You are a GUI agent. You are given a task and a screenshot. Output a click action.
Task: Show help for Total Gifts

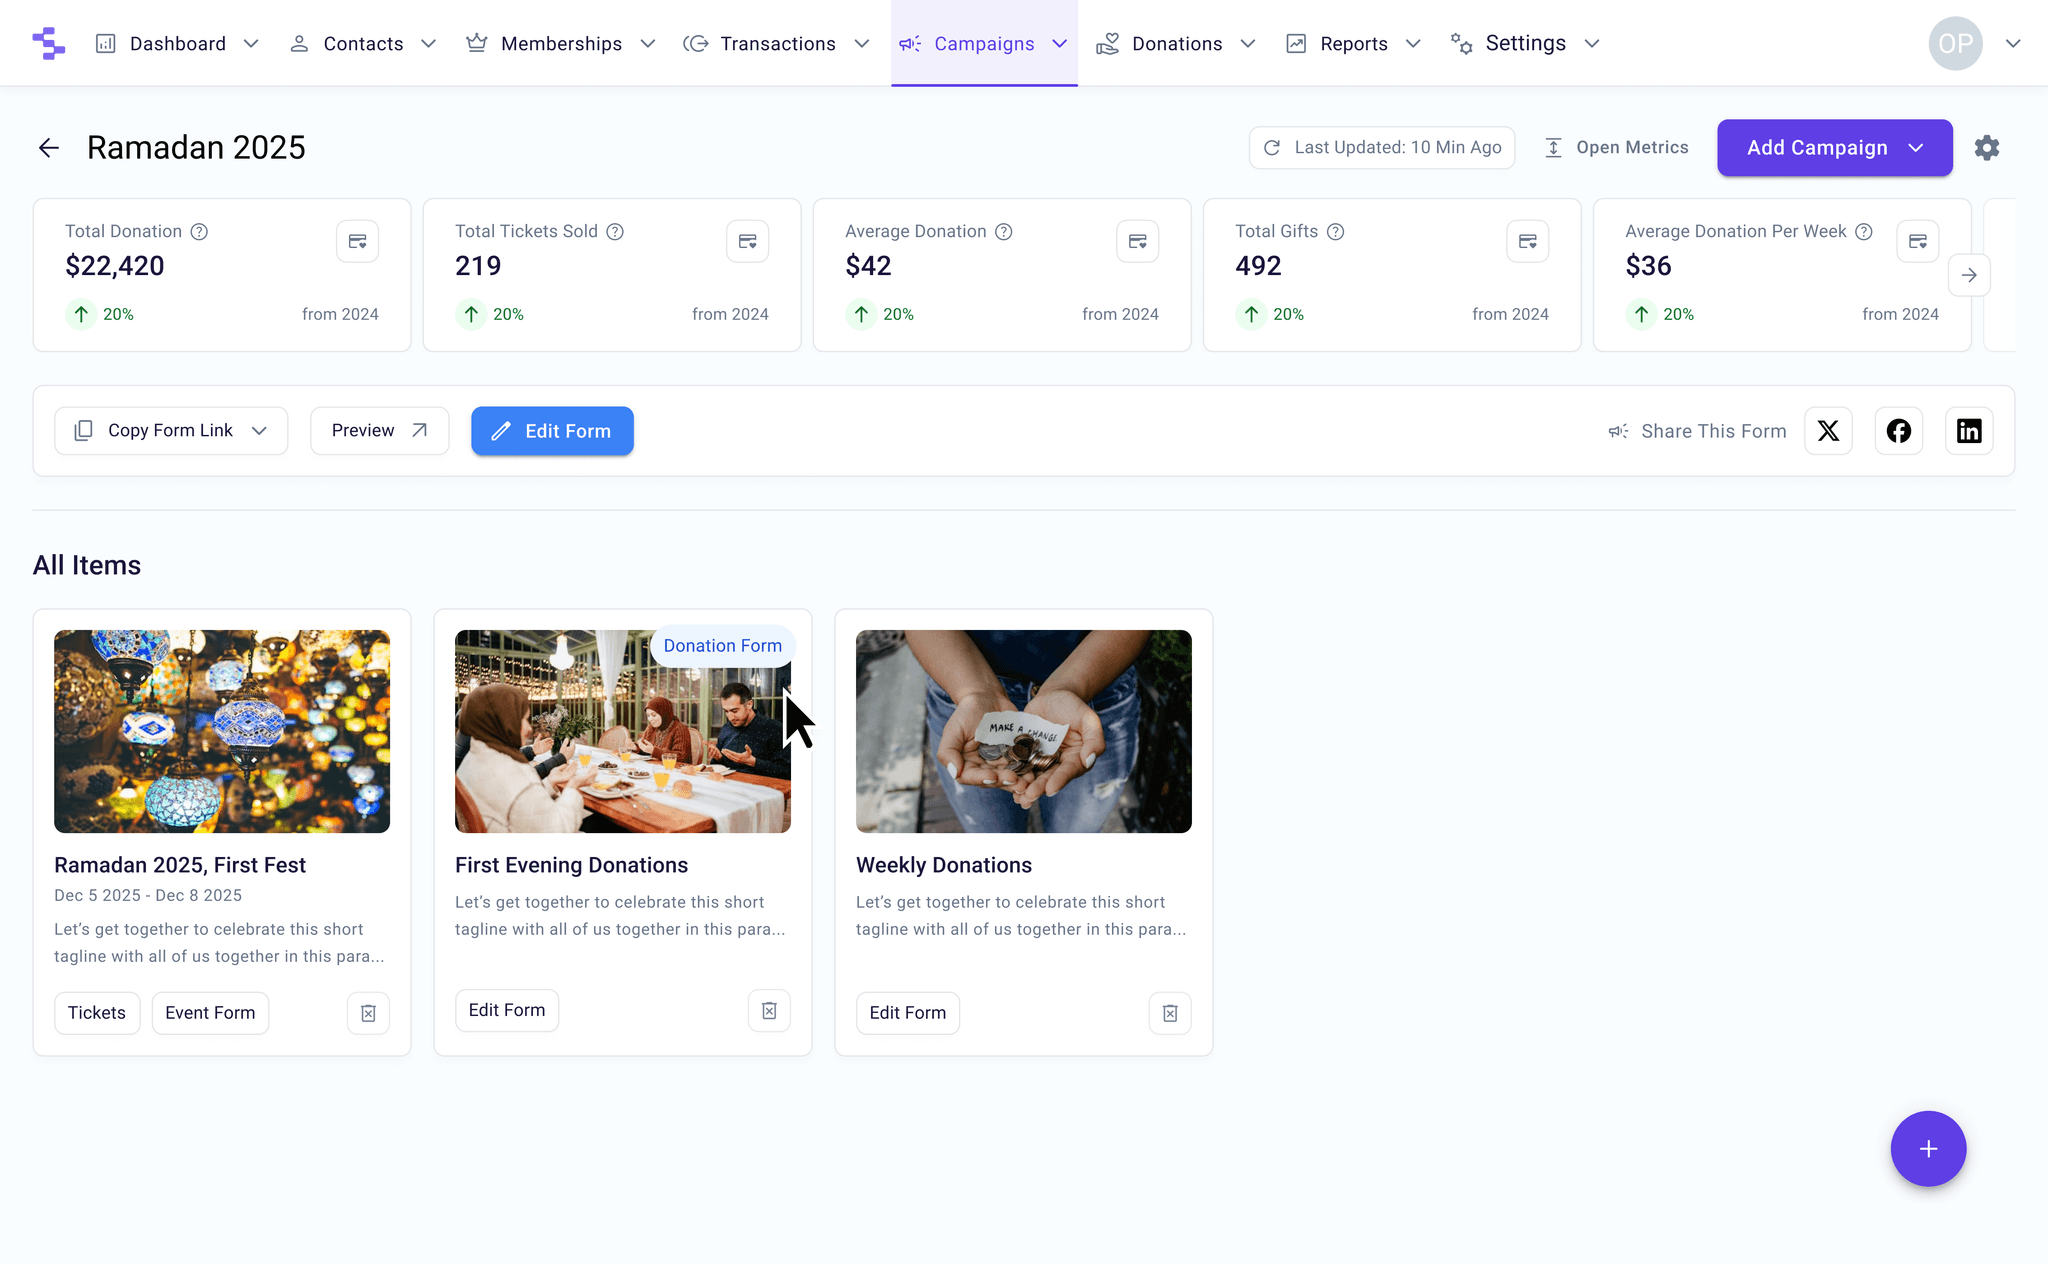[1335, 232]
